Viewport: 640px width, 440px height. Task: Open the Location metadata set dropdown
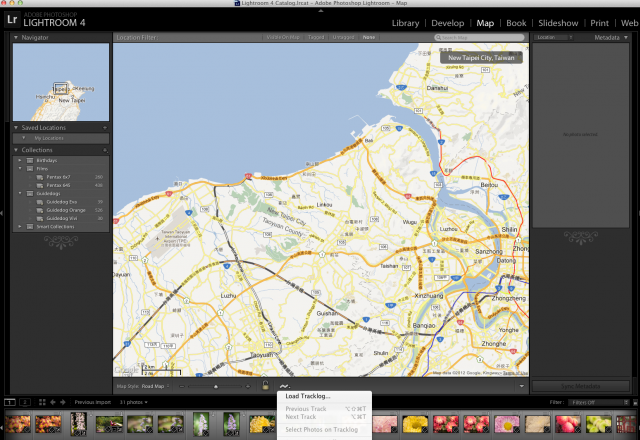(x=553, y=37)
